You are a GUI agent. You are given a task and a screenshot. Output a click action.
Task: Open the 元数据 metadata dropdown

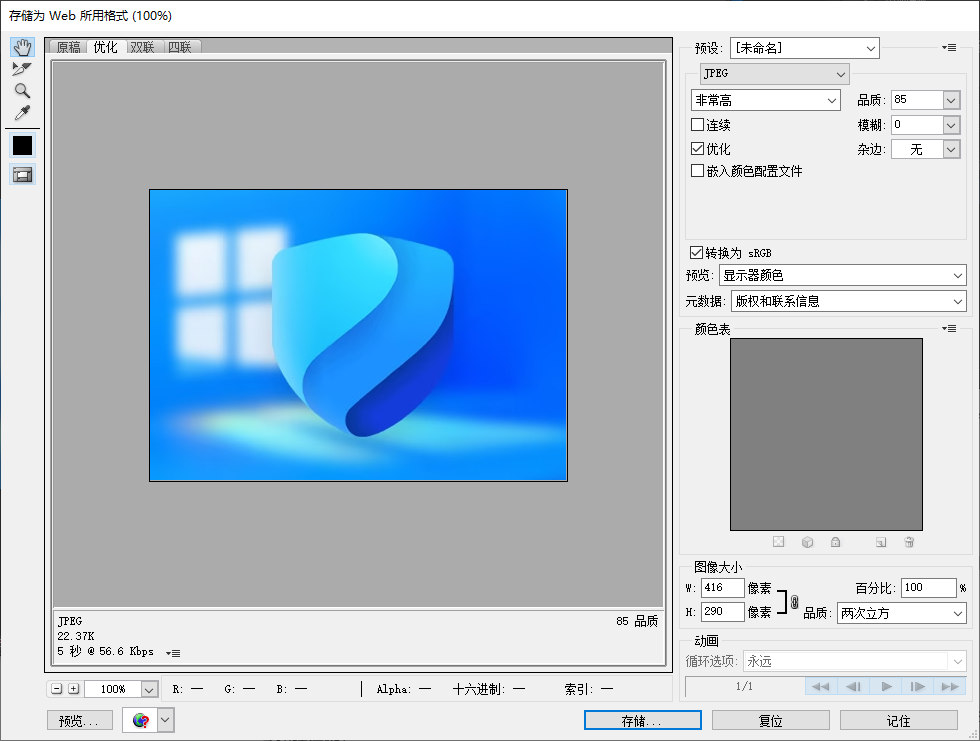[x=849, y=301]
